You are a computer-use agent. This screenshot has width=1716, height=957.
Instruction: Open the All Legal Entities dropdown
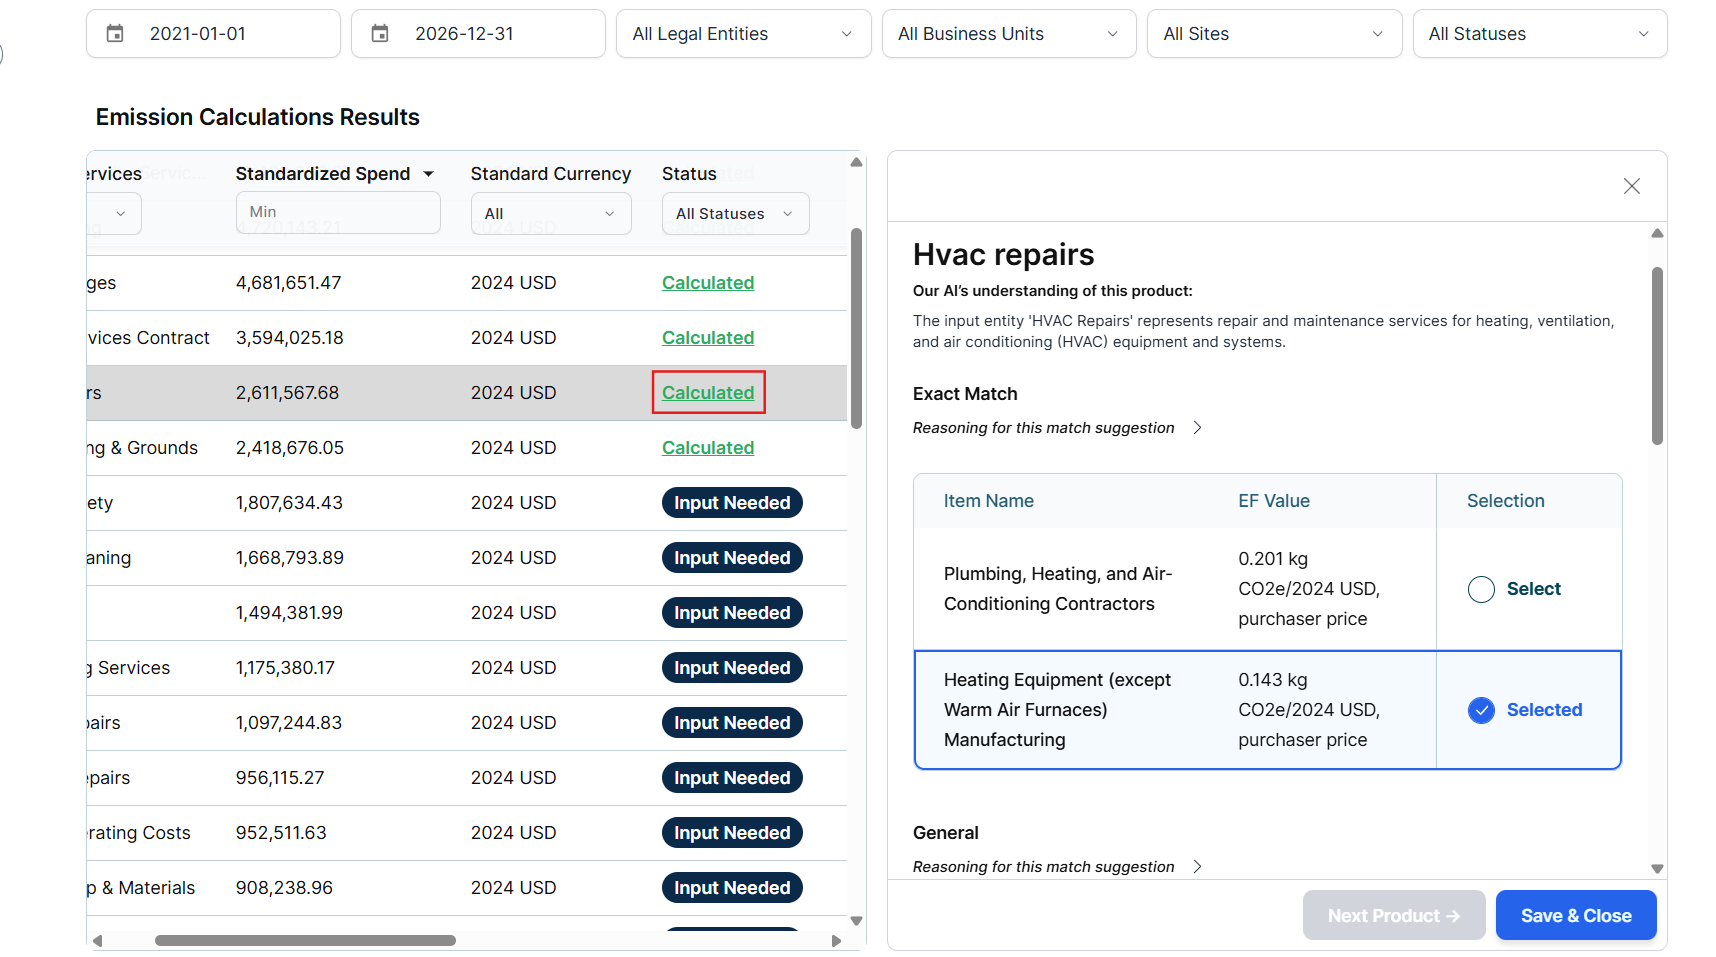point(742,34)
